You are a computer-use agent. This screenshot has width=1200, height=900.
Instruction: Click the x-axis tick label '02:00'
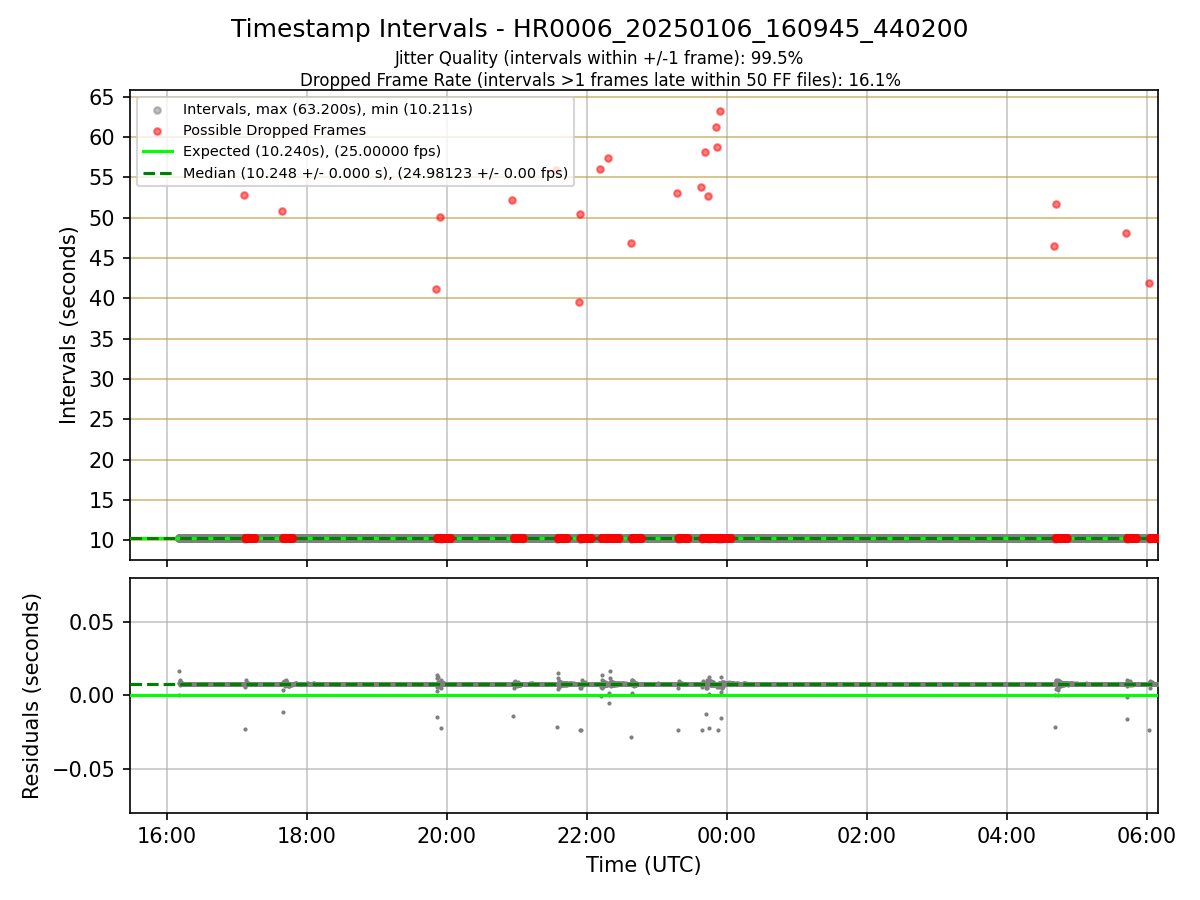tap(867, 835)
